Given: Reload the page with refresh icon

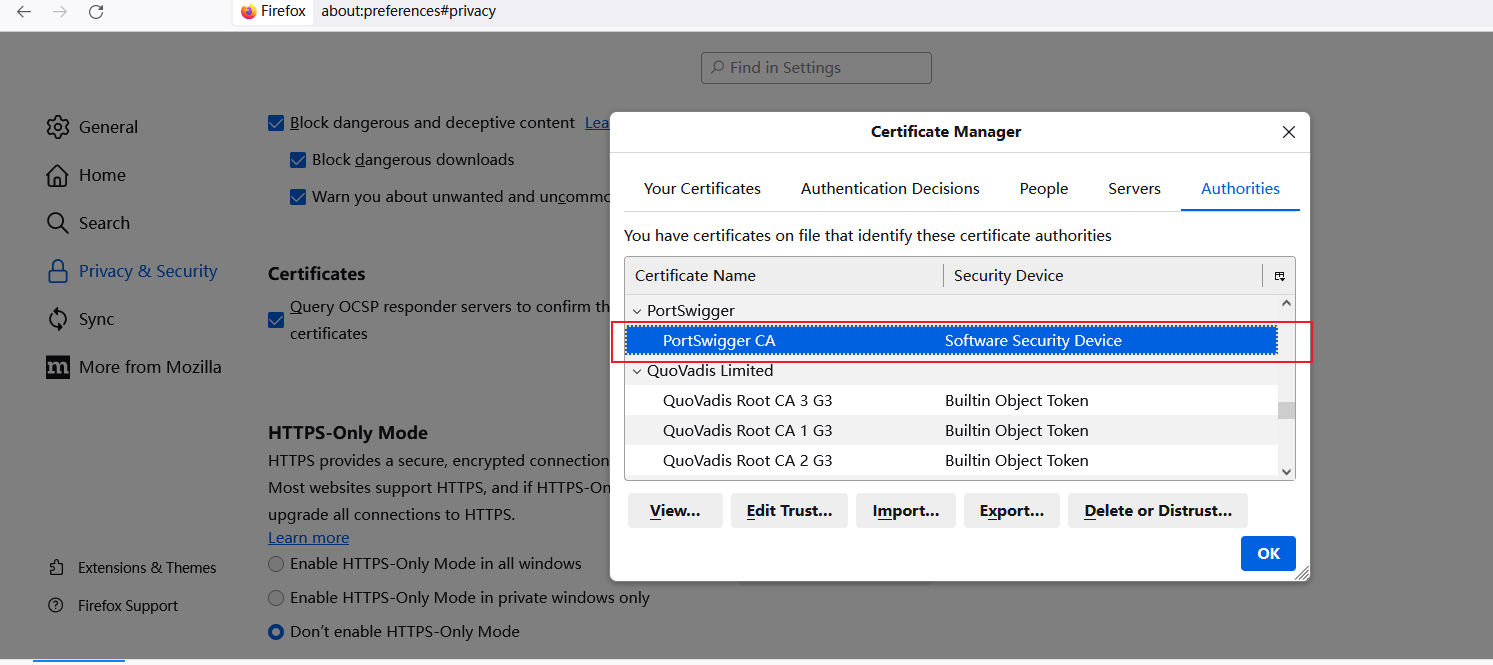Looking at the screenshot, I should [x=96, y=12].
